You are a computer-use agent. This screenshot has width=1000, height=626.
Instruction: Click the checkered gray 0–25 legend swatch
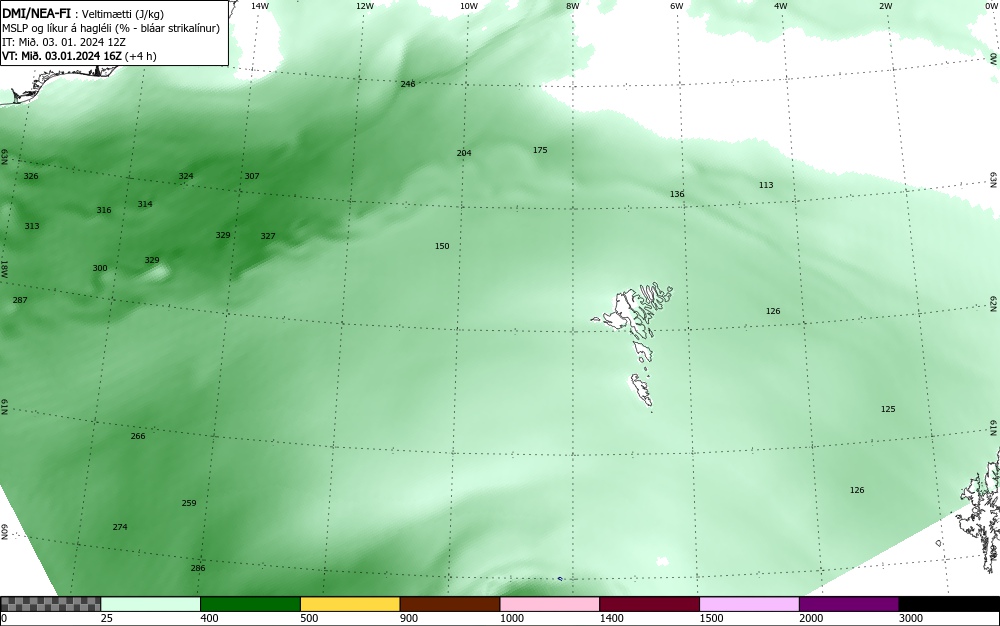50,604
